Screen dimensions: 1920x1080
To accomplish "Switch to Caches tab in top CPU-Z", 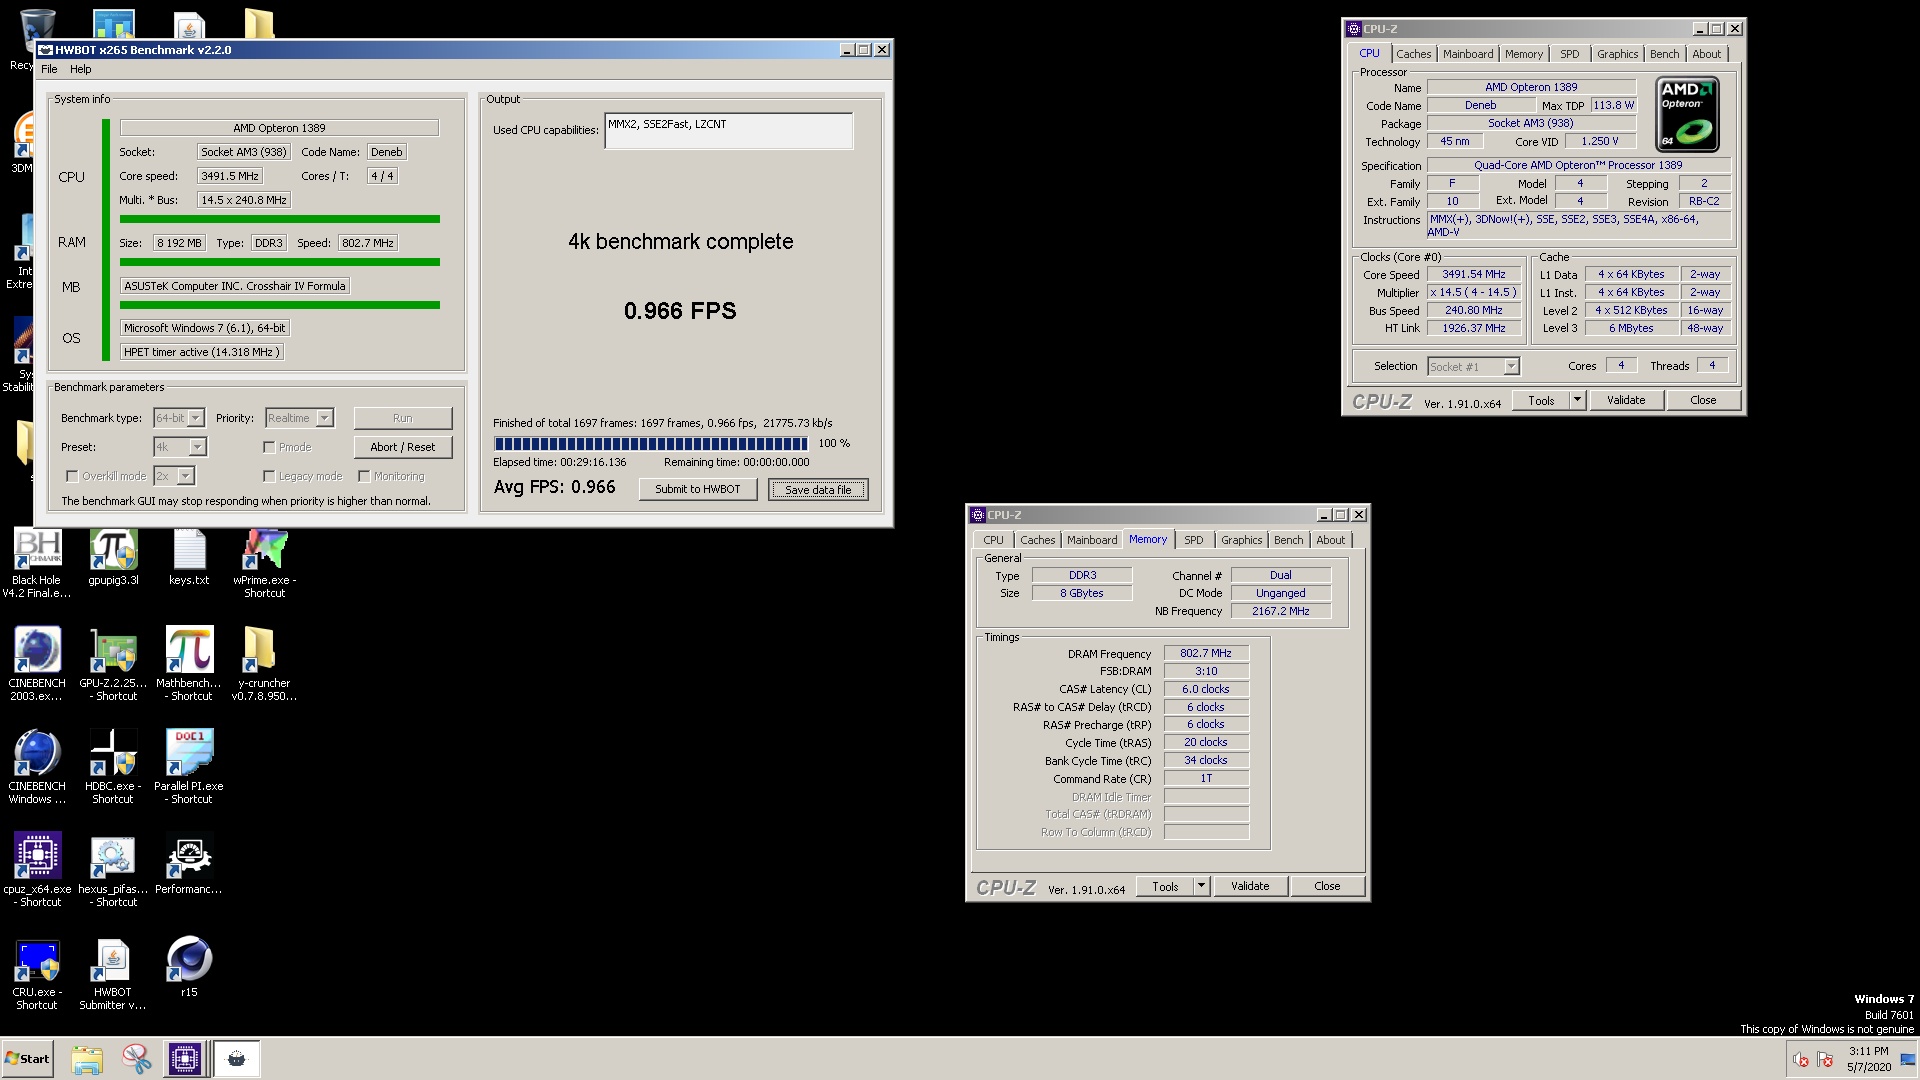I will pos(1414,54).
